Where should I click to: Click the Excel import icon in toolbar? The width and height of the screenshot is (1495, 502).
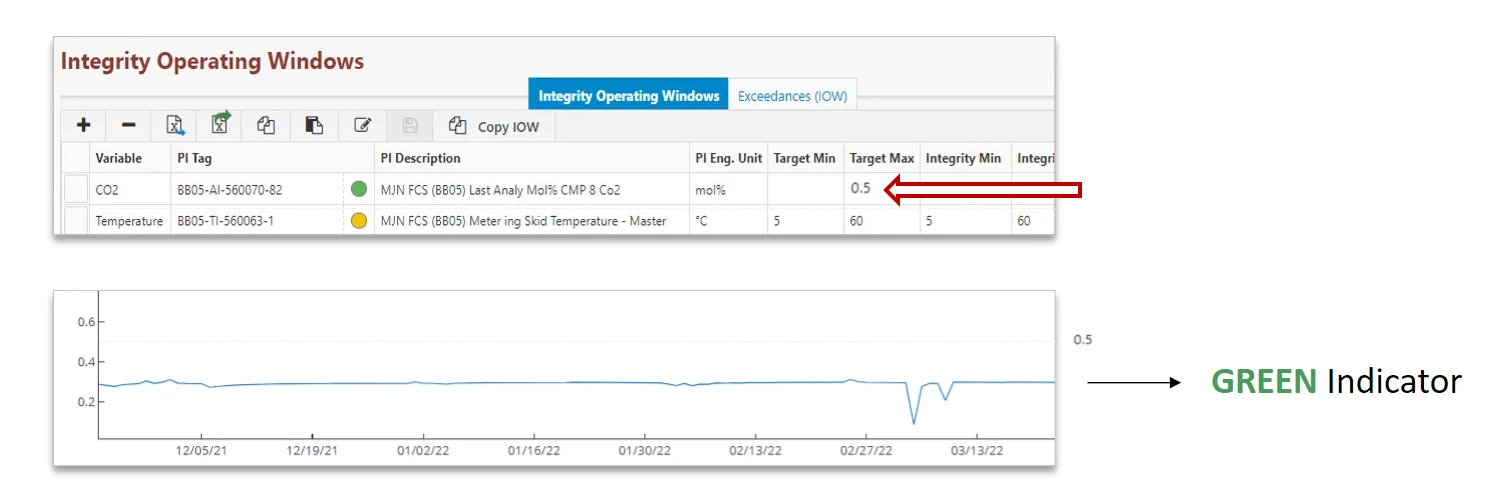(x=175, y=125)
